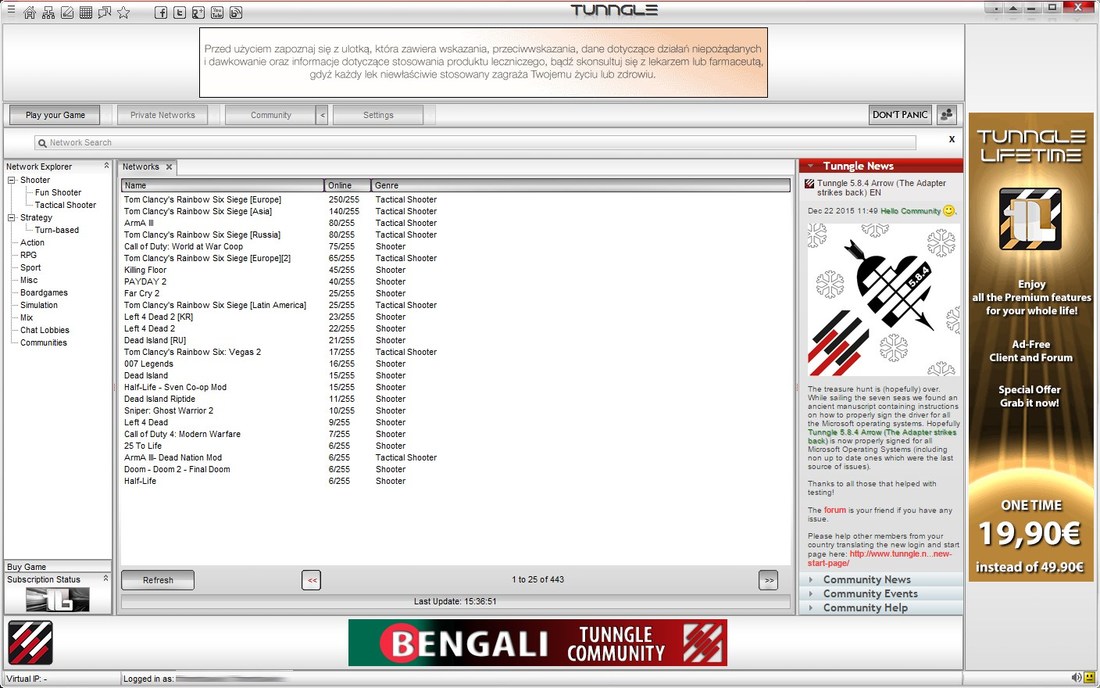Select the Far Cry 2 network row
The height and width of the screenshot is (688, 1100).
coord(456,294)
